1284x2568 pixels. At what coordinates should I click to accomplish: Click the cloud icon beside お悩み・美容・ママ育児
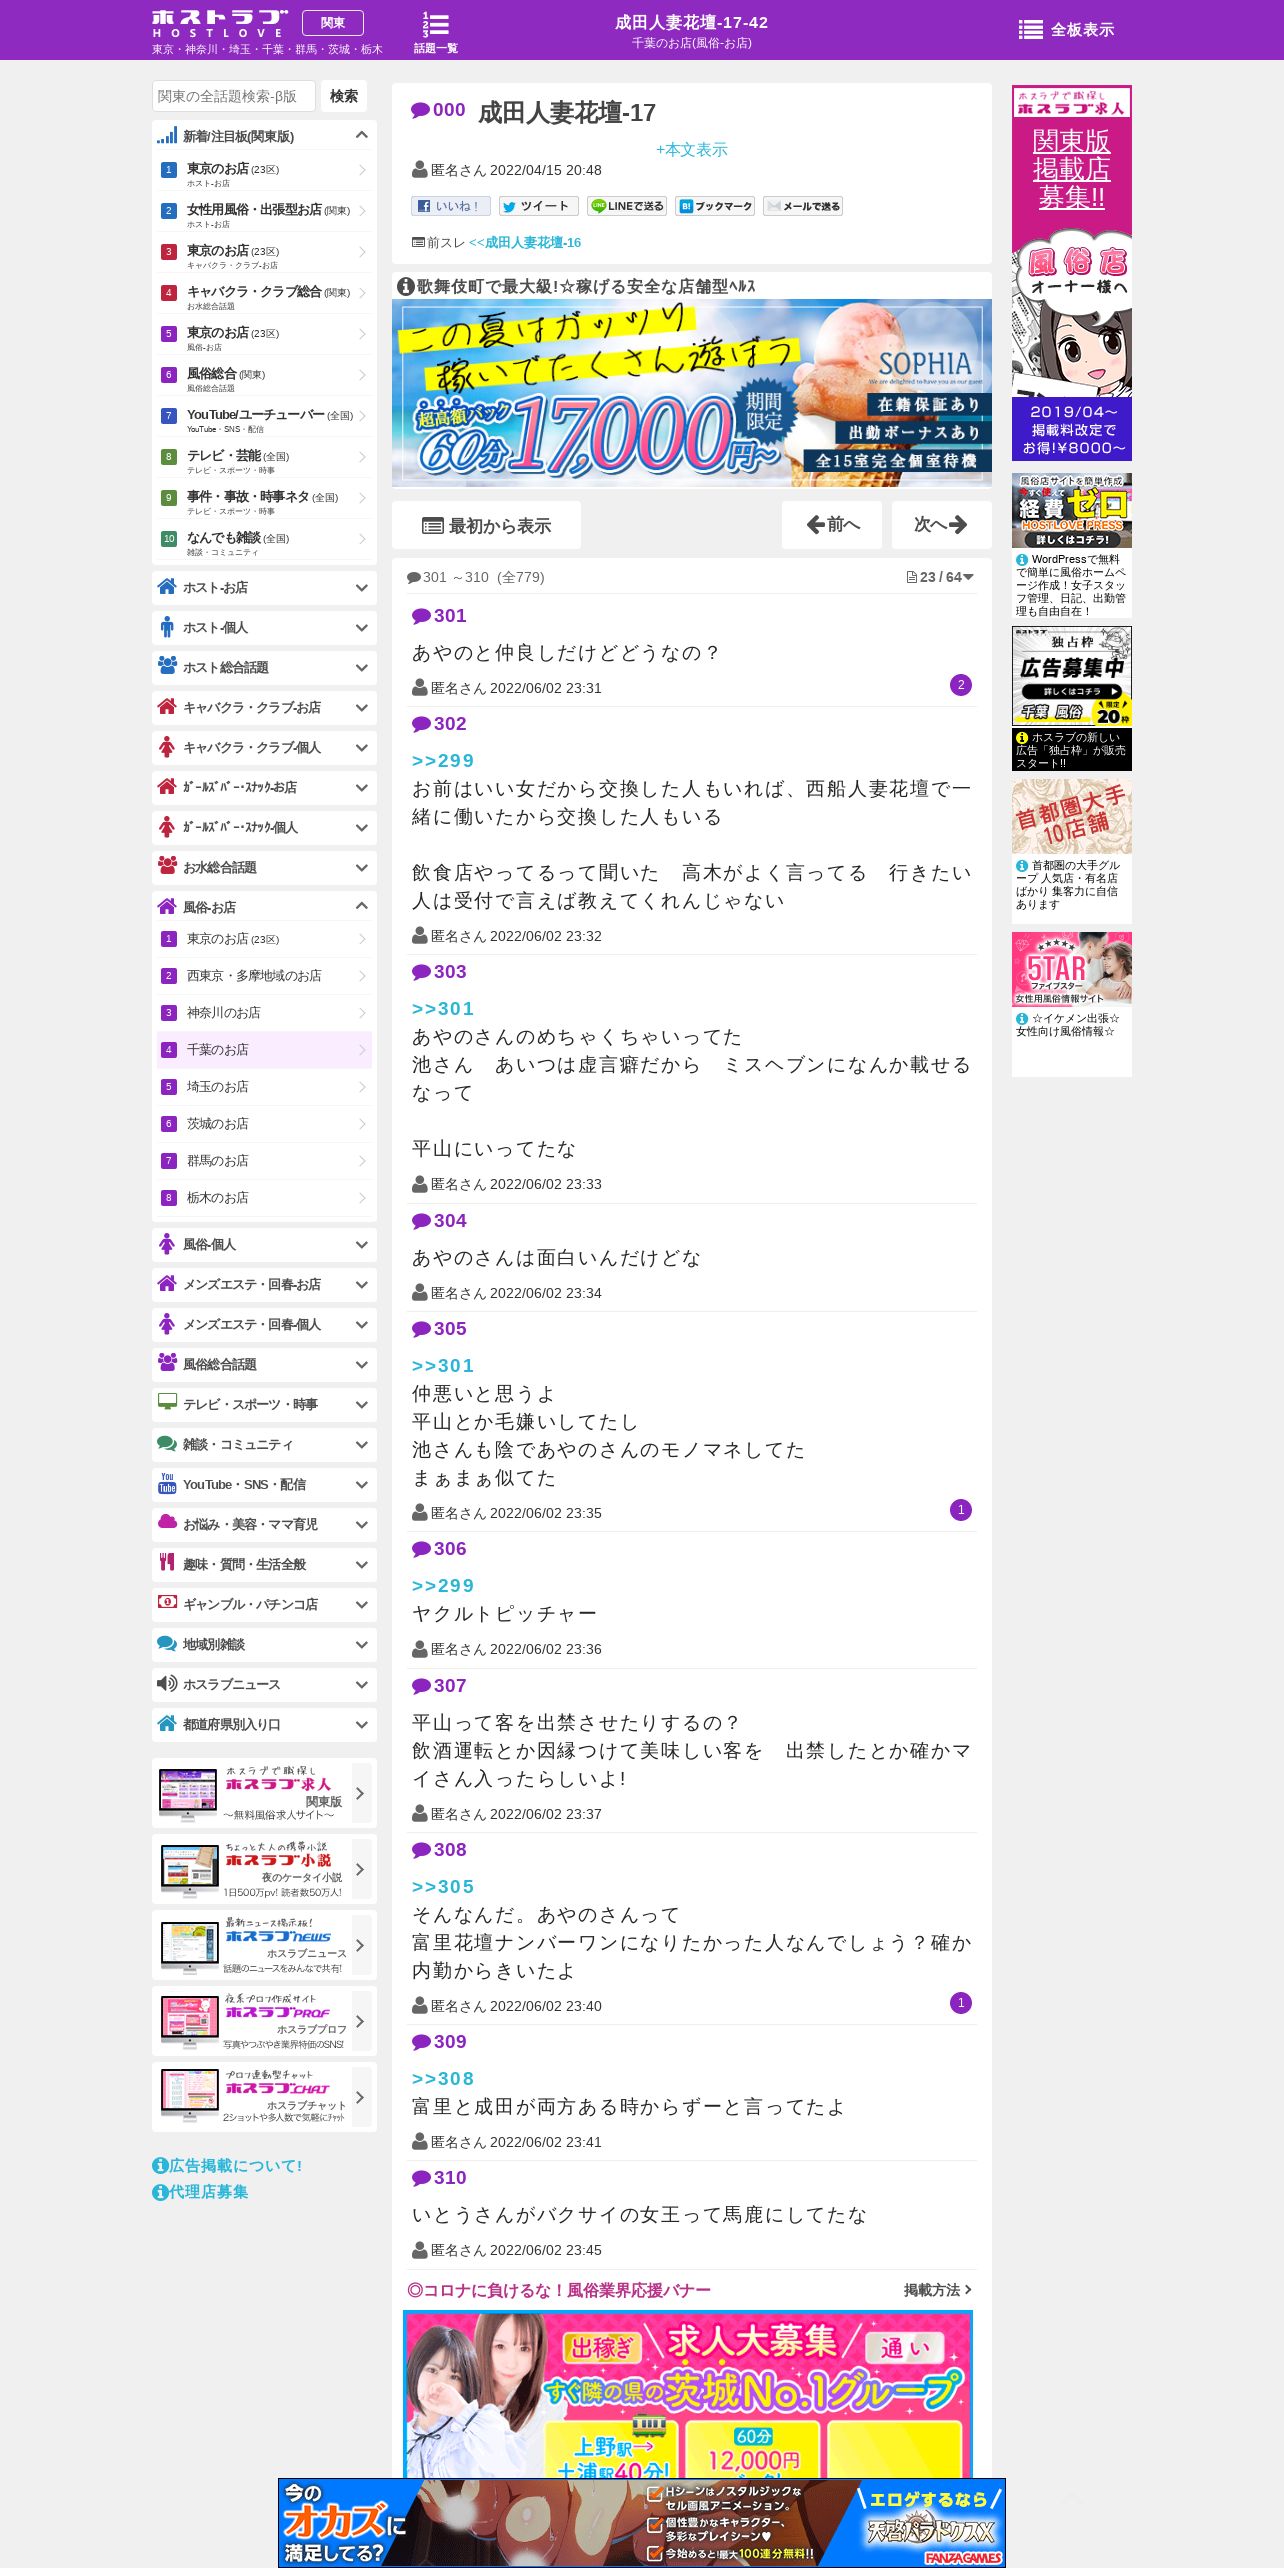[x=167, y=1522]
